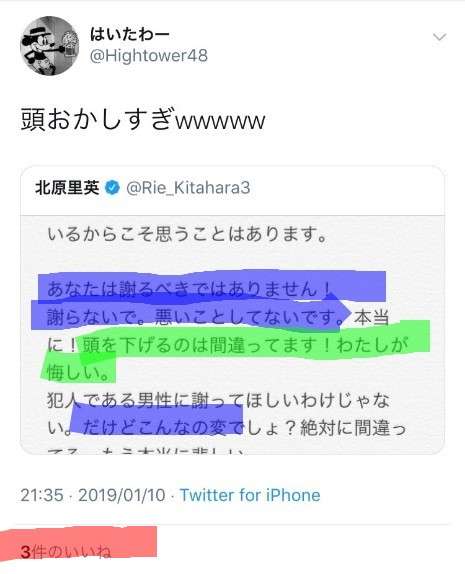This screenshot has height=574, width=465.
Task: Open the quoted tweet's first line いるからこそ
Action: [187, 234]
